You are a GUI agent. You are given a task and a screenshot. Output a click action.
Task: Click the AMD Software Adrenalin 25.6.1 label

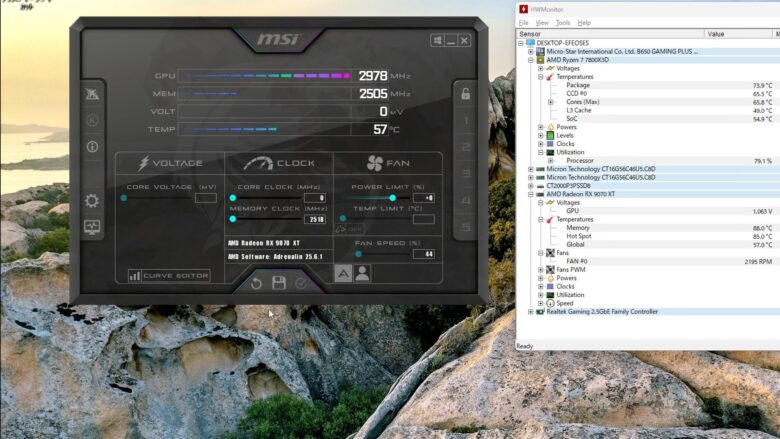tap(275, 257)
